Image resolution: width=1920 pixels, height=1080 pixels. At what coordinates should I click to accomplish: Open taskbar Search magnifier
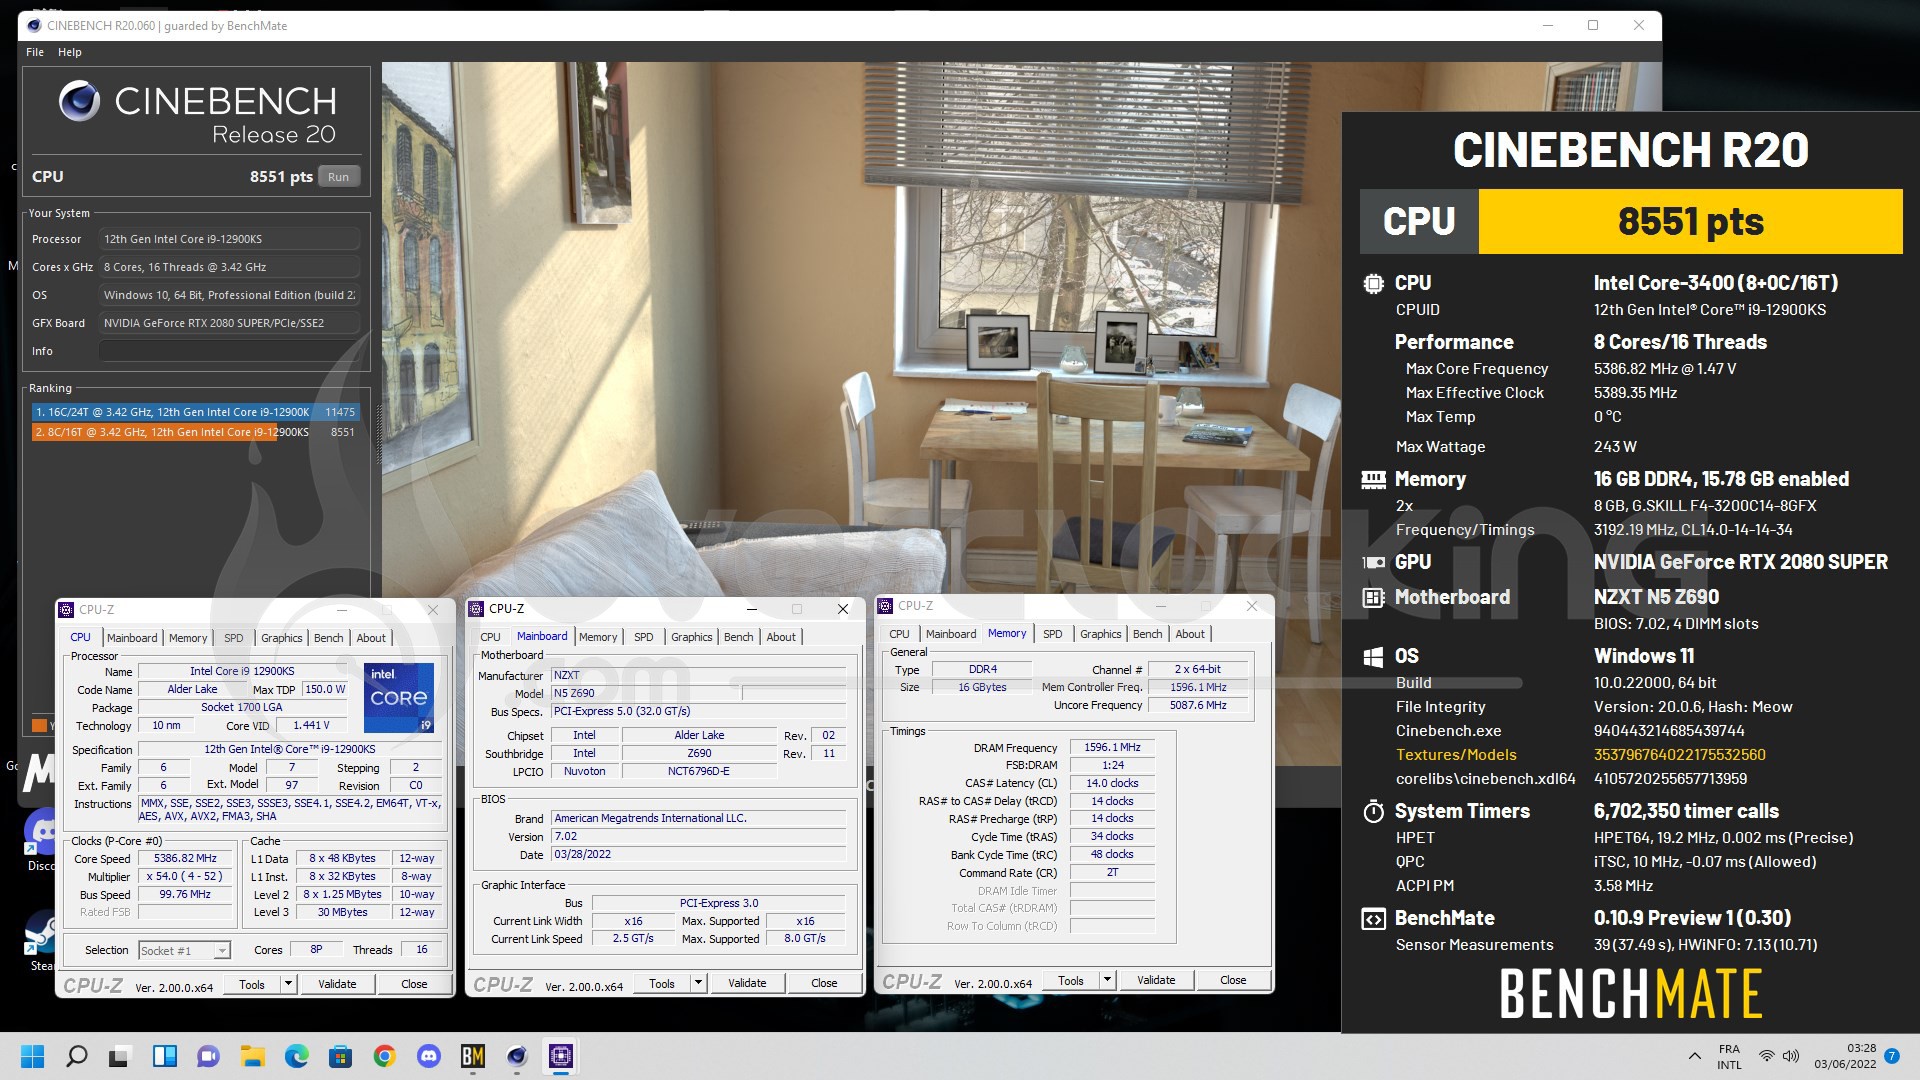pyautogui.click(x=77, y=1056)
